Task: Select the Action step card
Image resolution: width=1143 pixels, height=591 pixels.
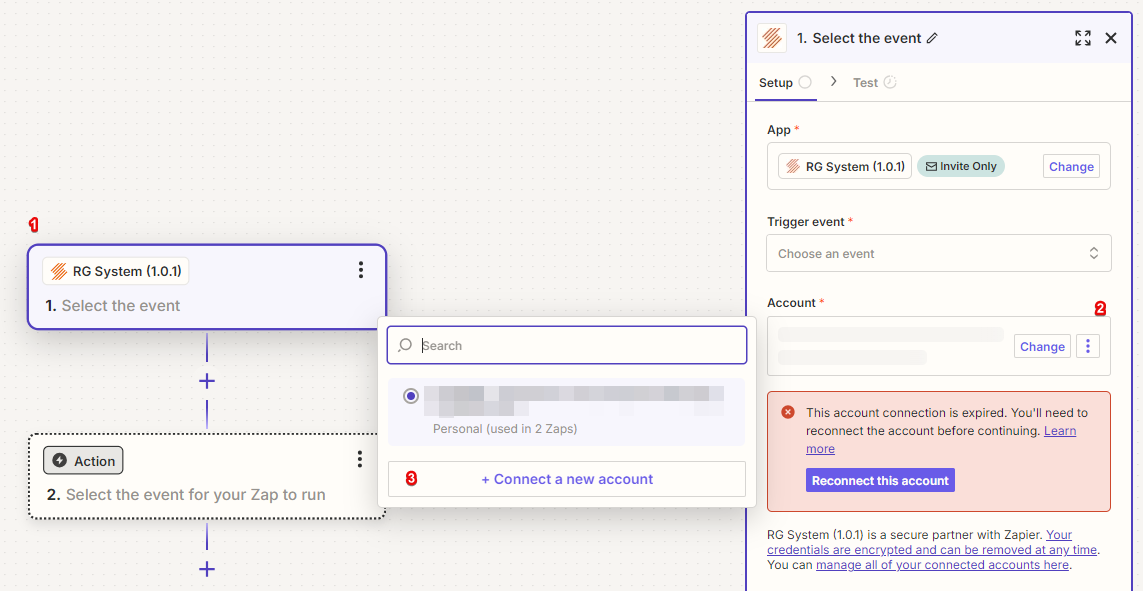Action: 207,476
